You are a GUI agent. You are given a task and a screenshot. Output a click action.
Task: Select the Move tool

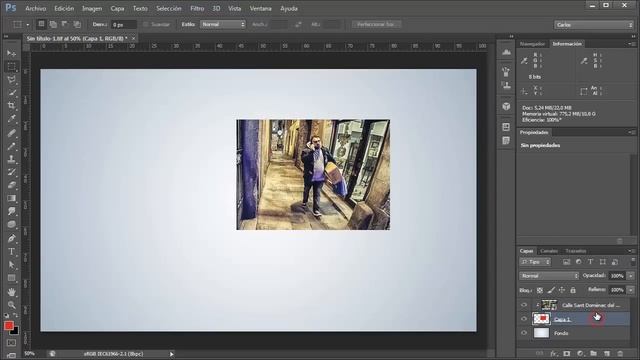(x=11, y=53)
